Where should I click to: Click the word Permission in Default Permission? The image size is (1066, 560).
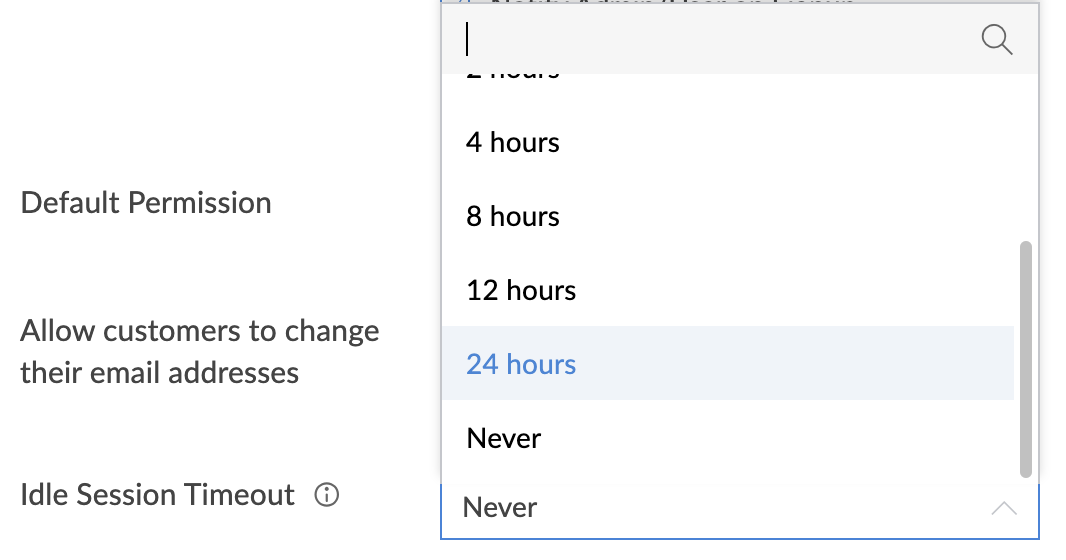point(205,203)
